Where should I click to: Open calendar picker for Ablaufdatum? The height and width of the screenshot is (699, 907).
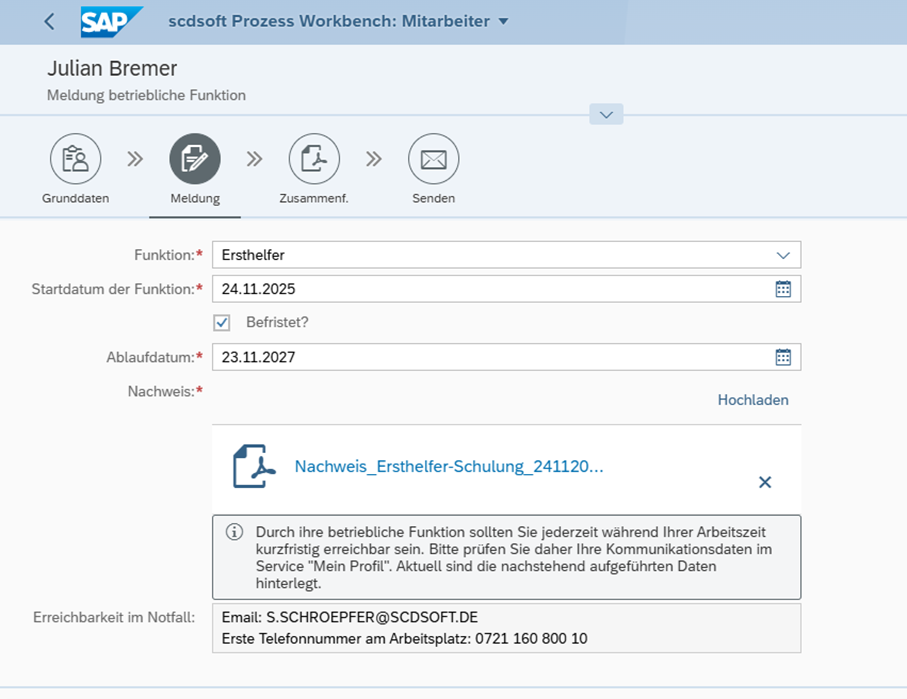click(x=783, y=357)
